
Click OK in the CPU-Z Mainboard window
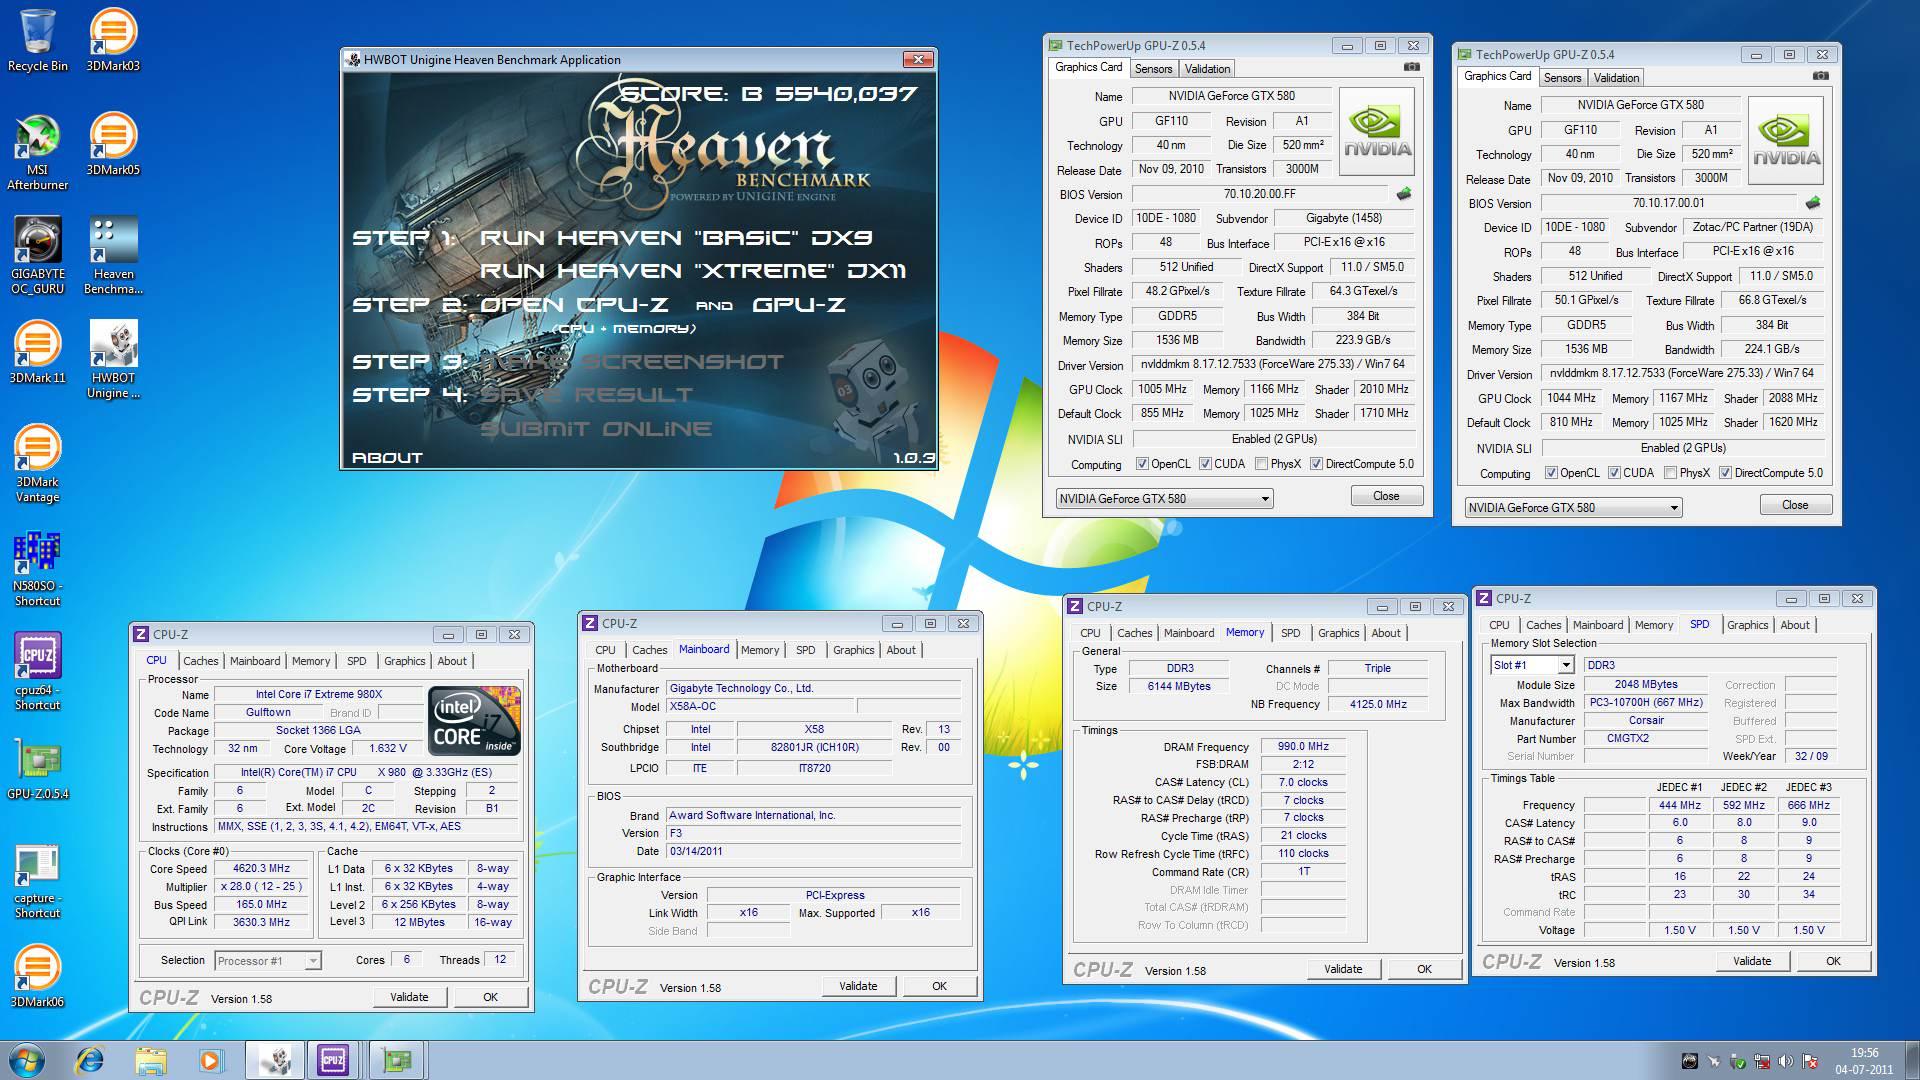(x=939, y=986)
